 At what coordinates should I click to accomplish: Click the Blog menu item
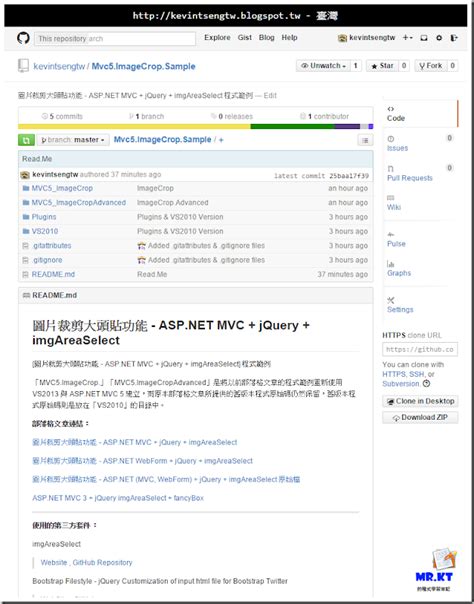(x=266, y=37)
